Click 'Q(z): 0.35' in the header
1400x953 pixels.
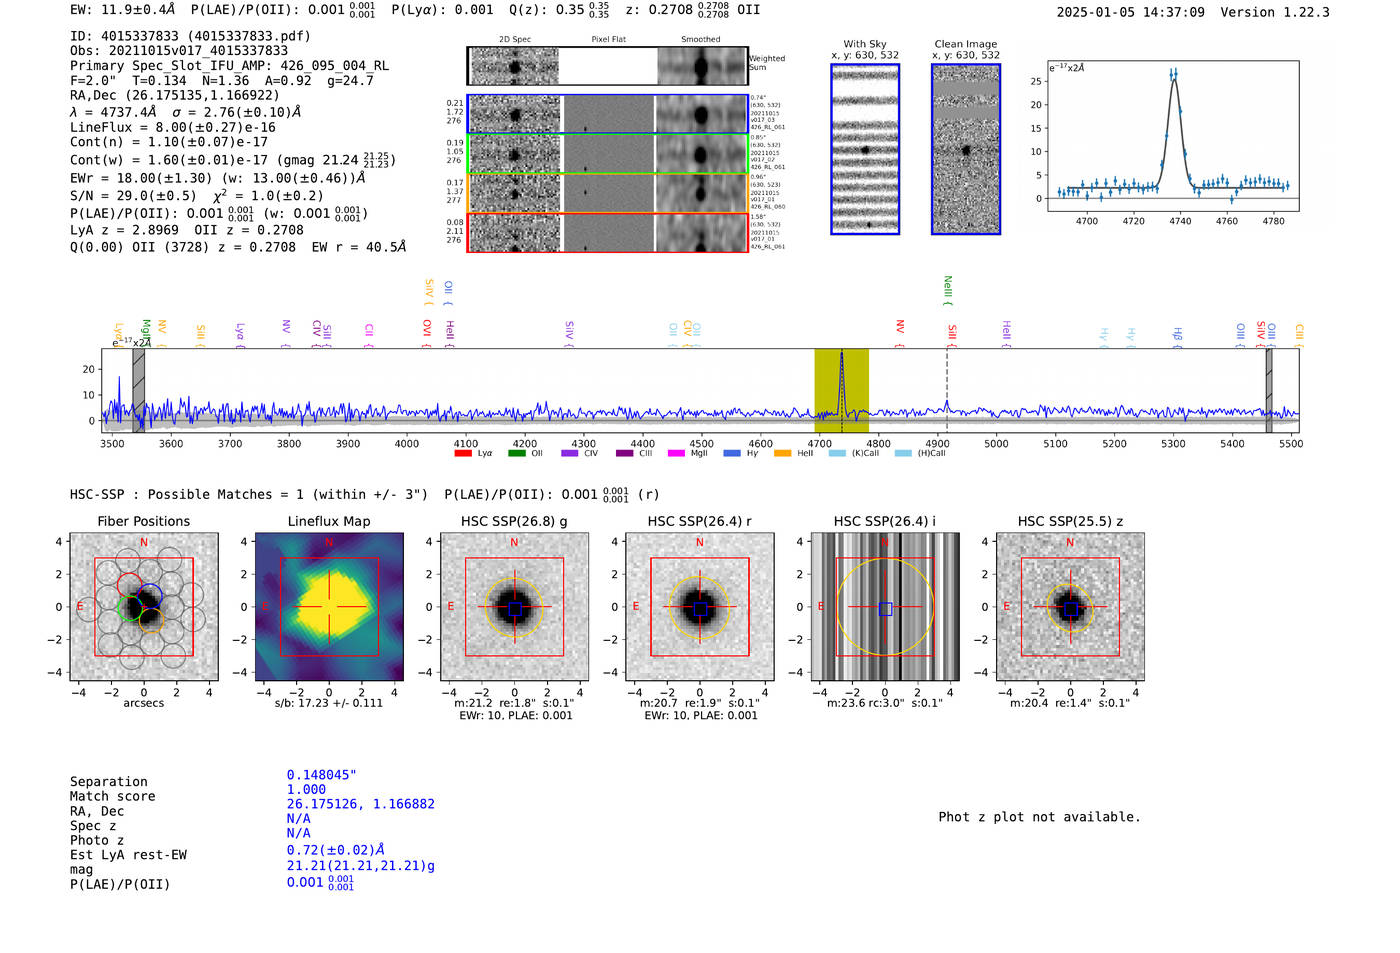(x=546, y=10)
